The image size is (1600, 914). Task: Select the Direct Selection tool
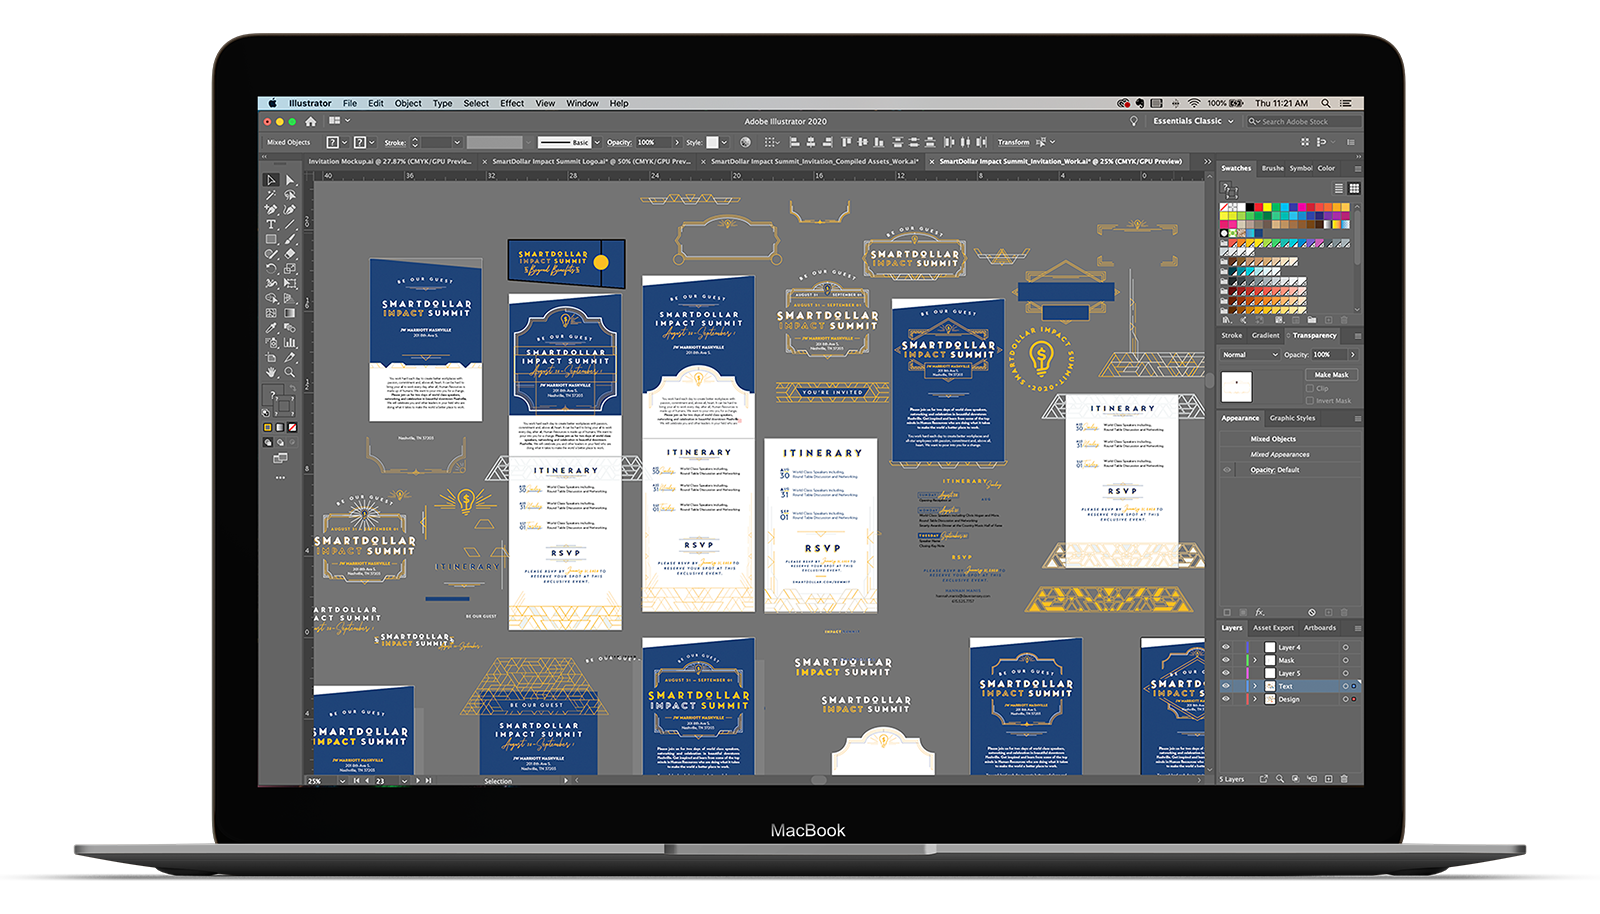tap(290, 180)
